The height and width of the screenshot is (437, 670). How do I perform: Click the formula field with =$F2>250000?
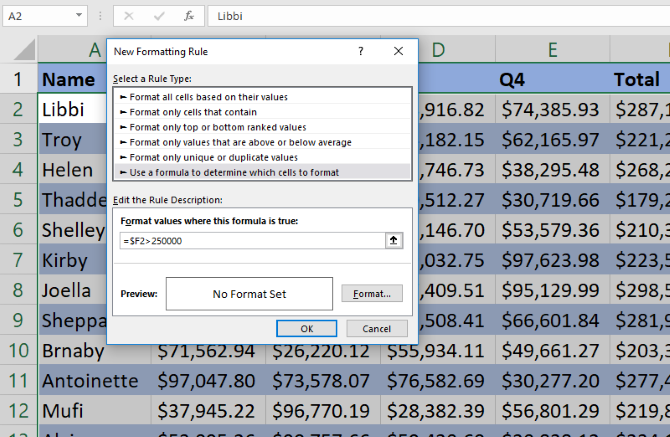253,241
